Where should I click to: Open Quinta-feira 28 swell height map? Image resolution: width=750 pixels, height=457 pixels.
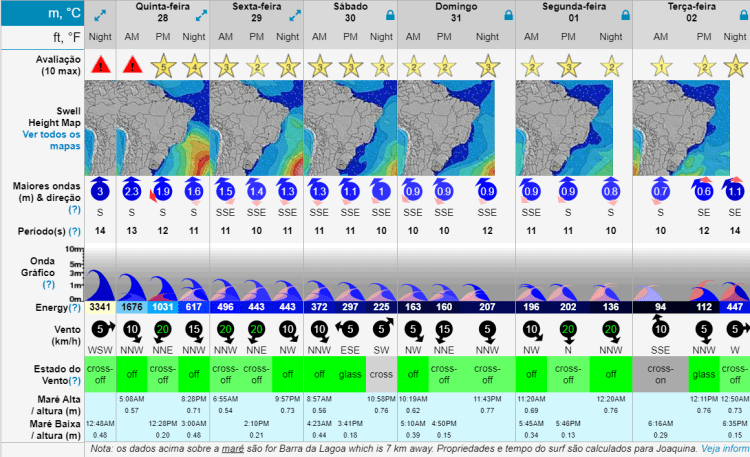pos(163,128)
